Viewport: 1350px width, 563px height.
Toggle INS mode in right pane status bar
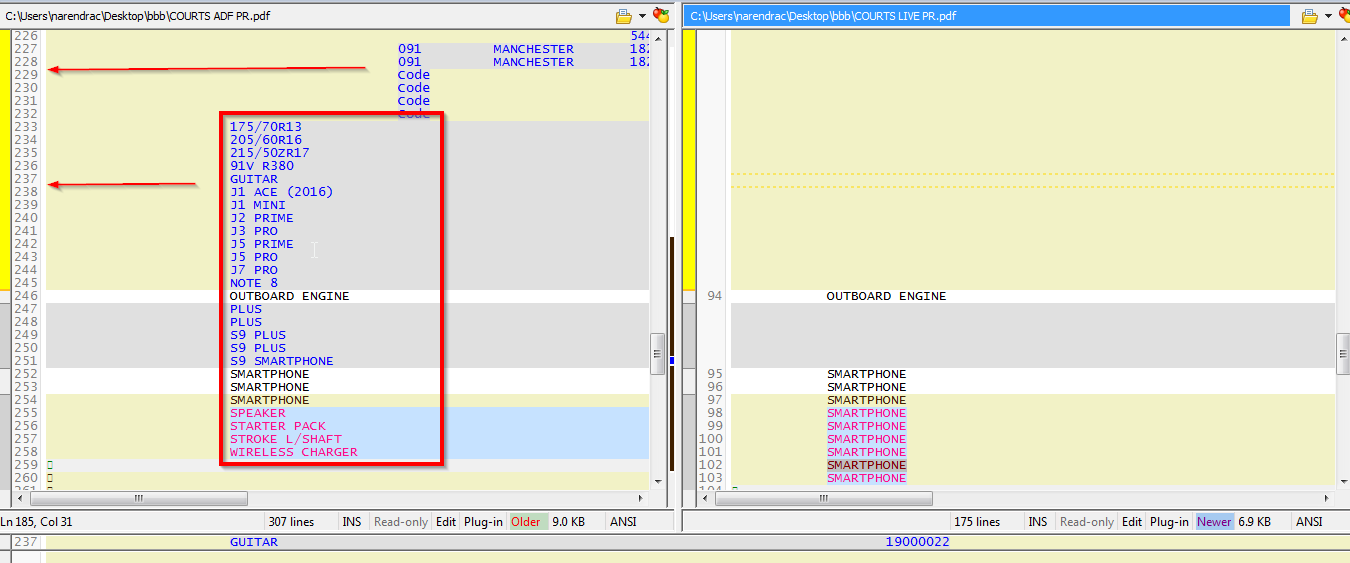pyautogui.click(x=1038, y=522)
